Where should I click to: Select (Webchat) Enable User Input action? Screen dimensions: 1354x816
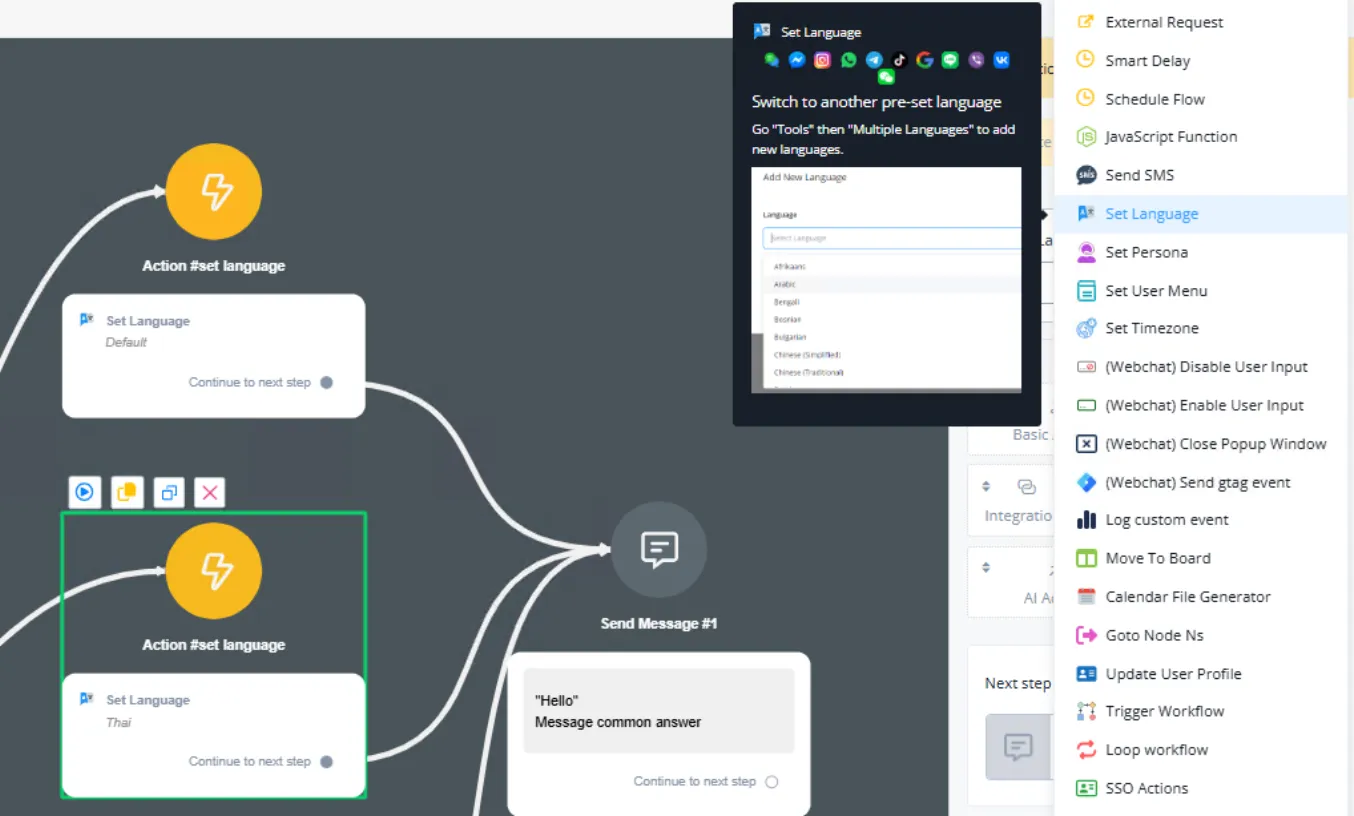coord(1201,405)
